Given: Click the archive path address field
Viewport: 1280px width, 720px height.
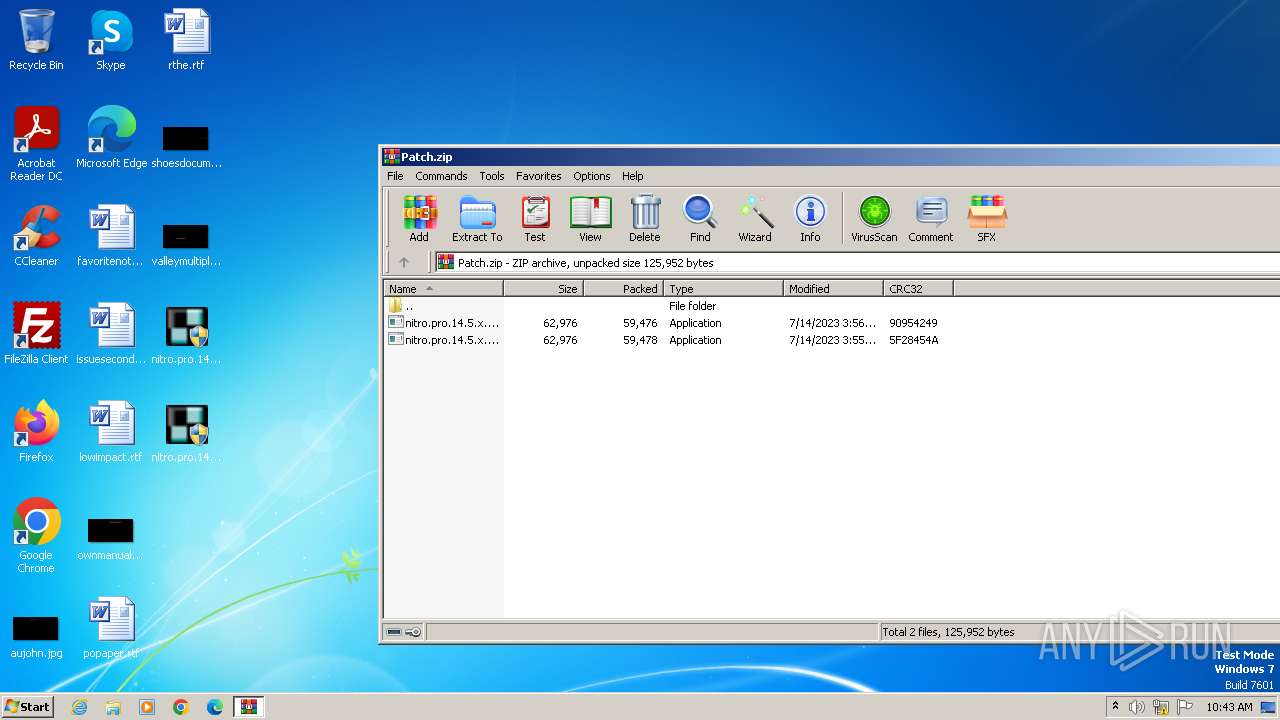Looking at the screenshot, I should pos(857,263).
